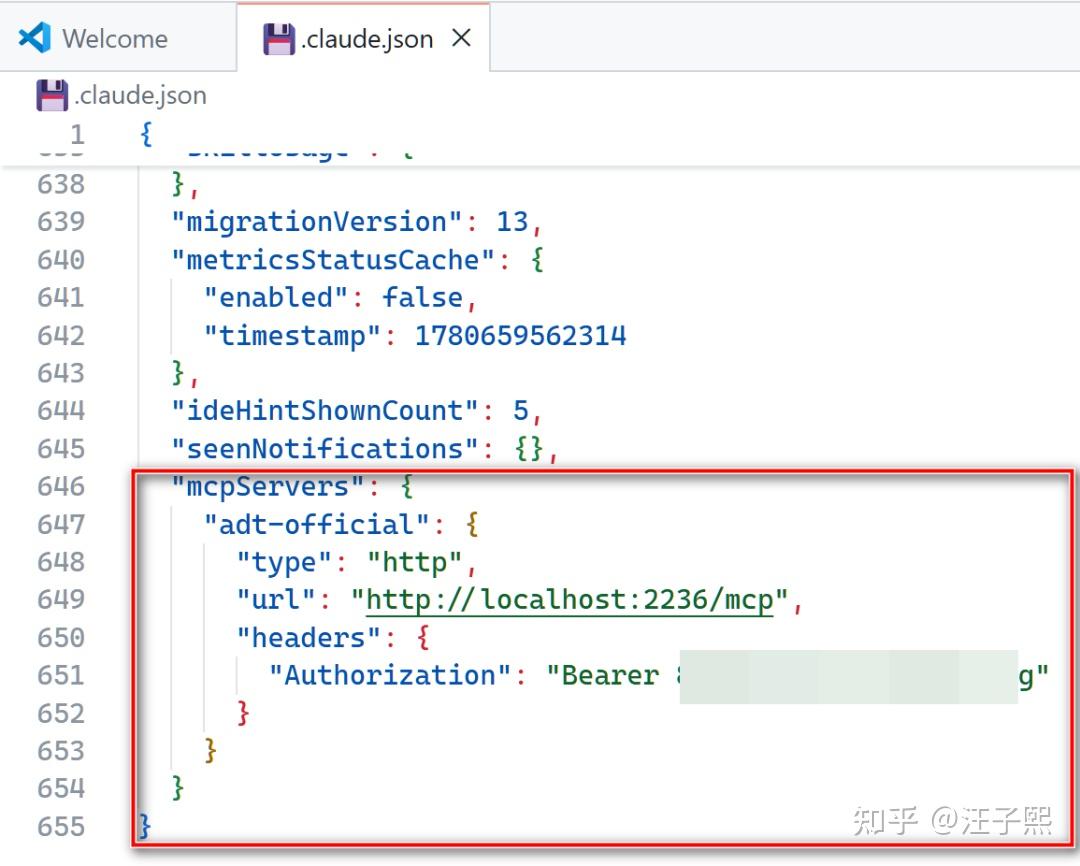Click the file icon on .claude.json tab
1080x866 pixels.
pyautogui.click(x=278, y=39)
